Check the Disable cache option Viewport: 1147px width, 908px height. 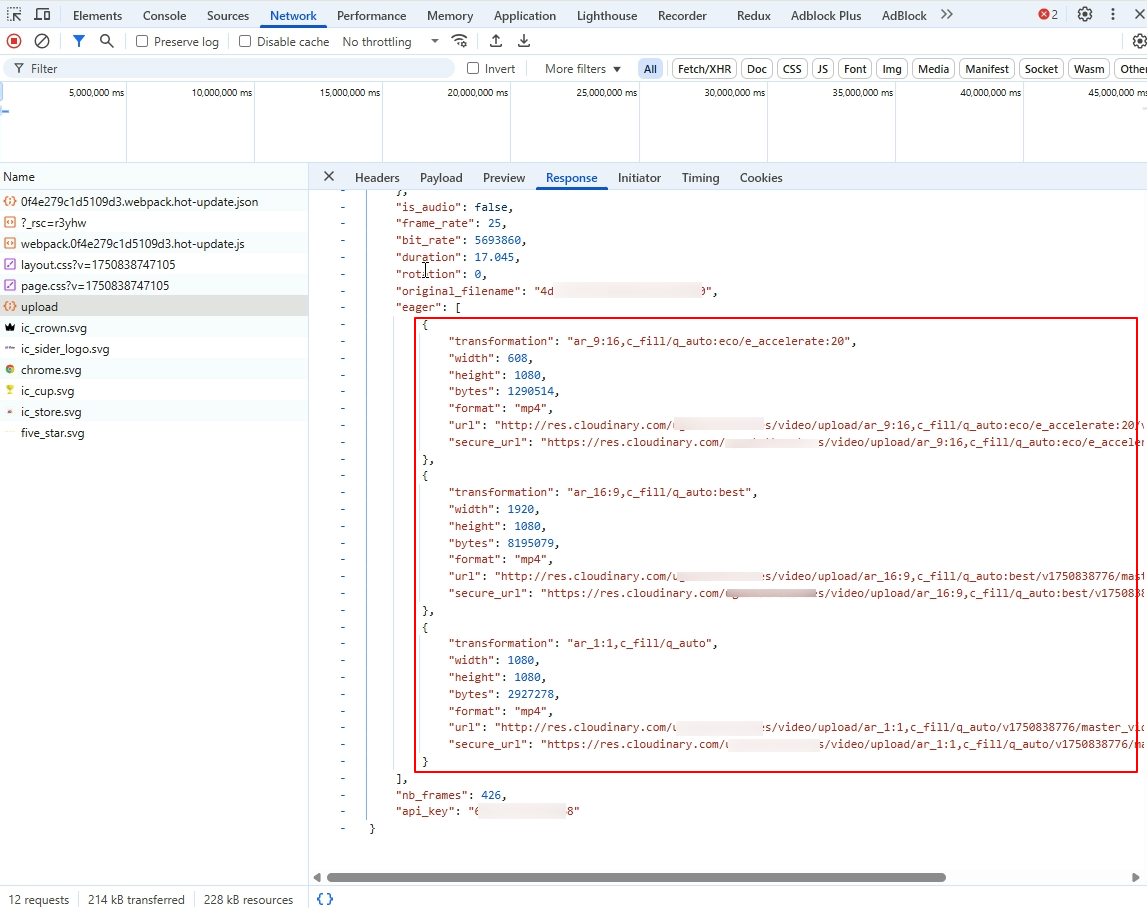[x=245, y=42]
